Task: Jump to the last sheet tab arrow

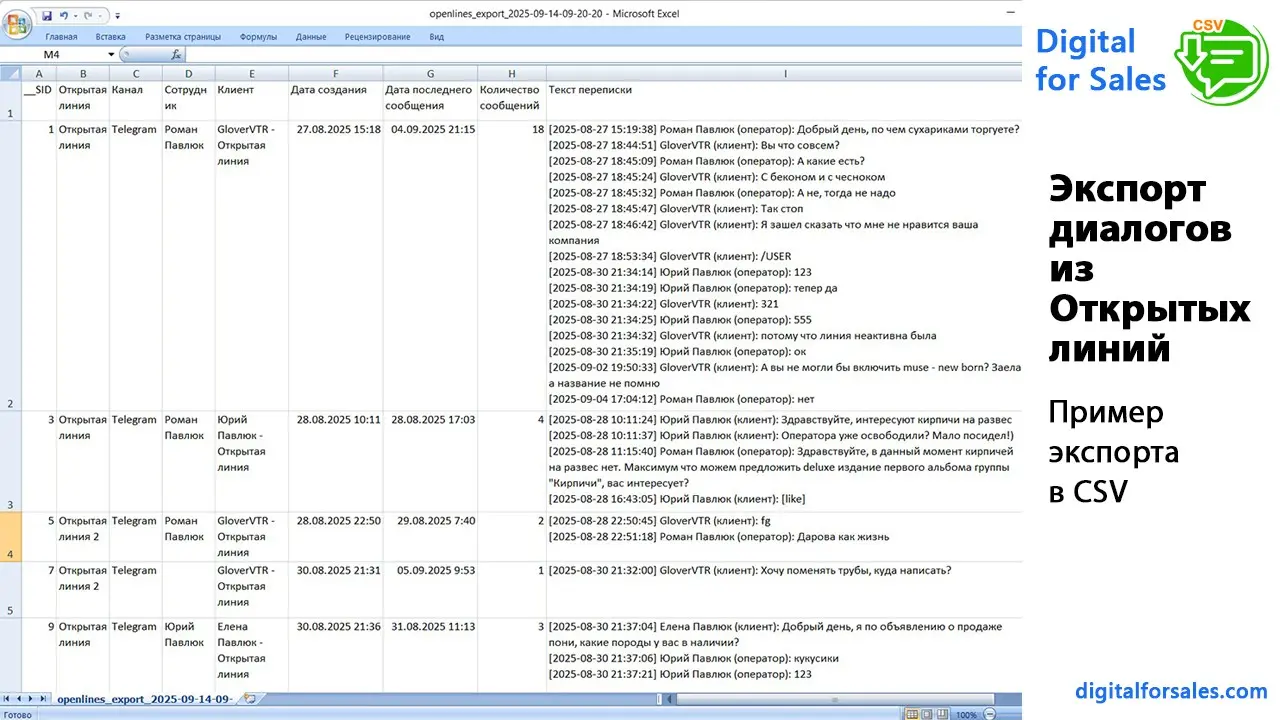Action: pos(42,698)
